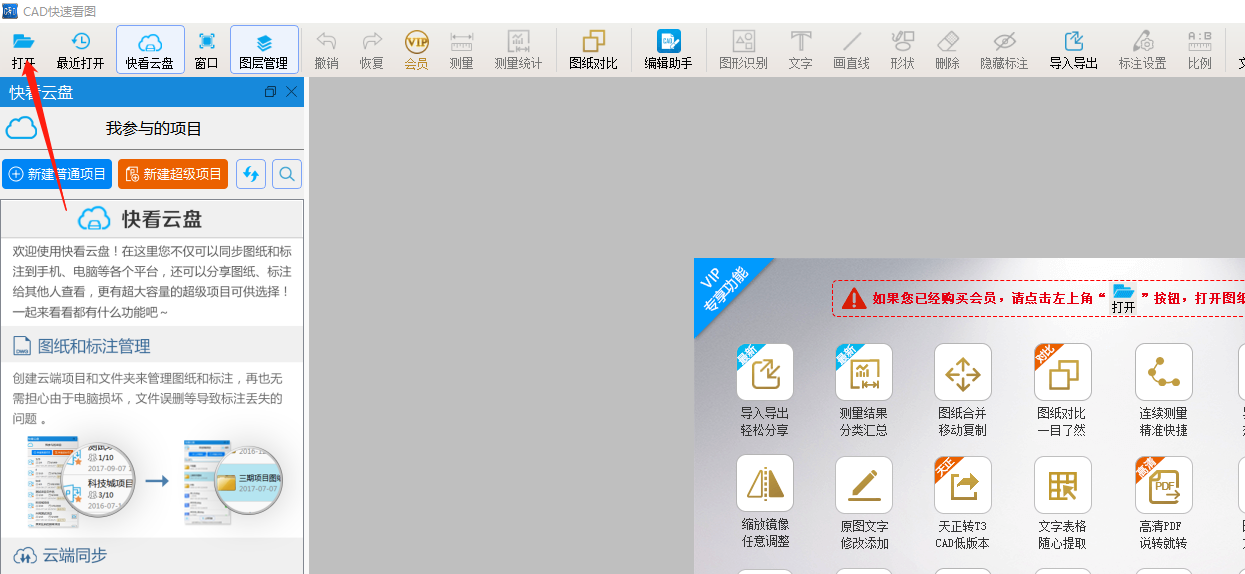Open the 编辑助手 edit assistant

click(x=668, y=50)
